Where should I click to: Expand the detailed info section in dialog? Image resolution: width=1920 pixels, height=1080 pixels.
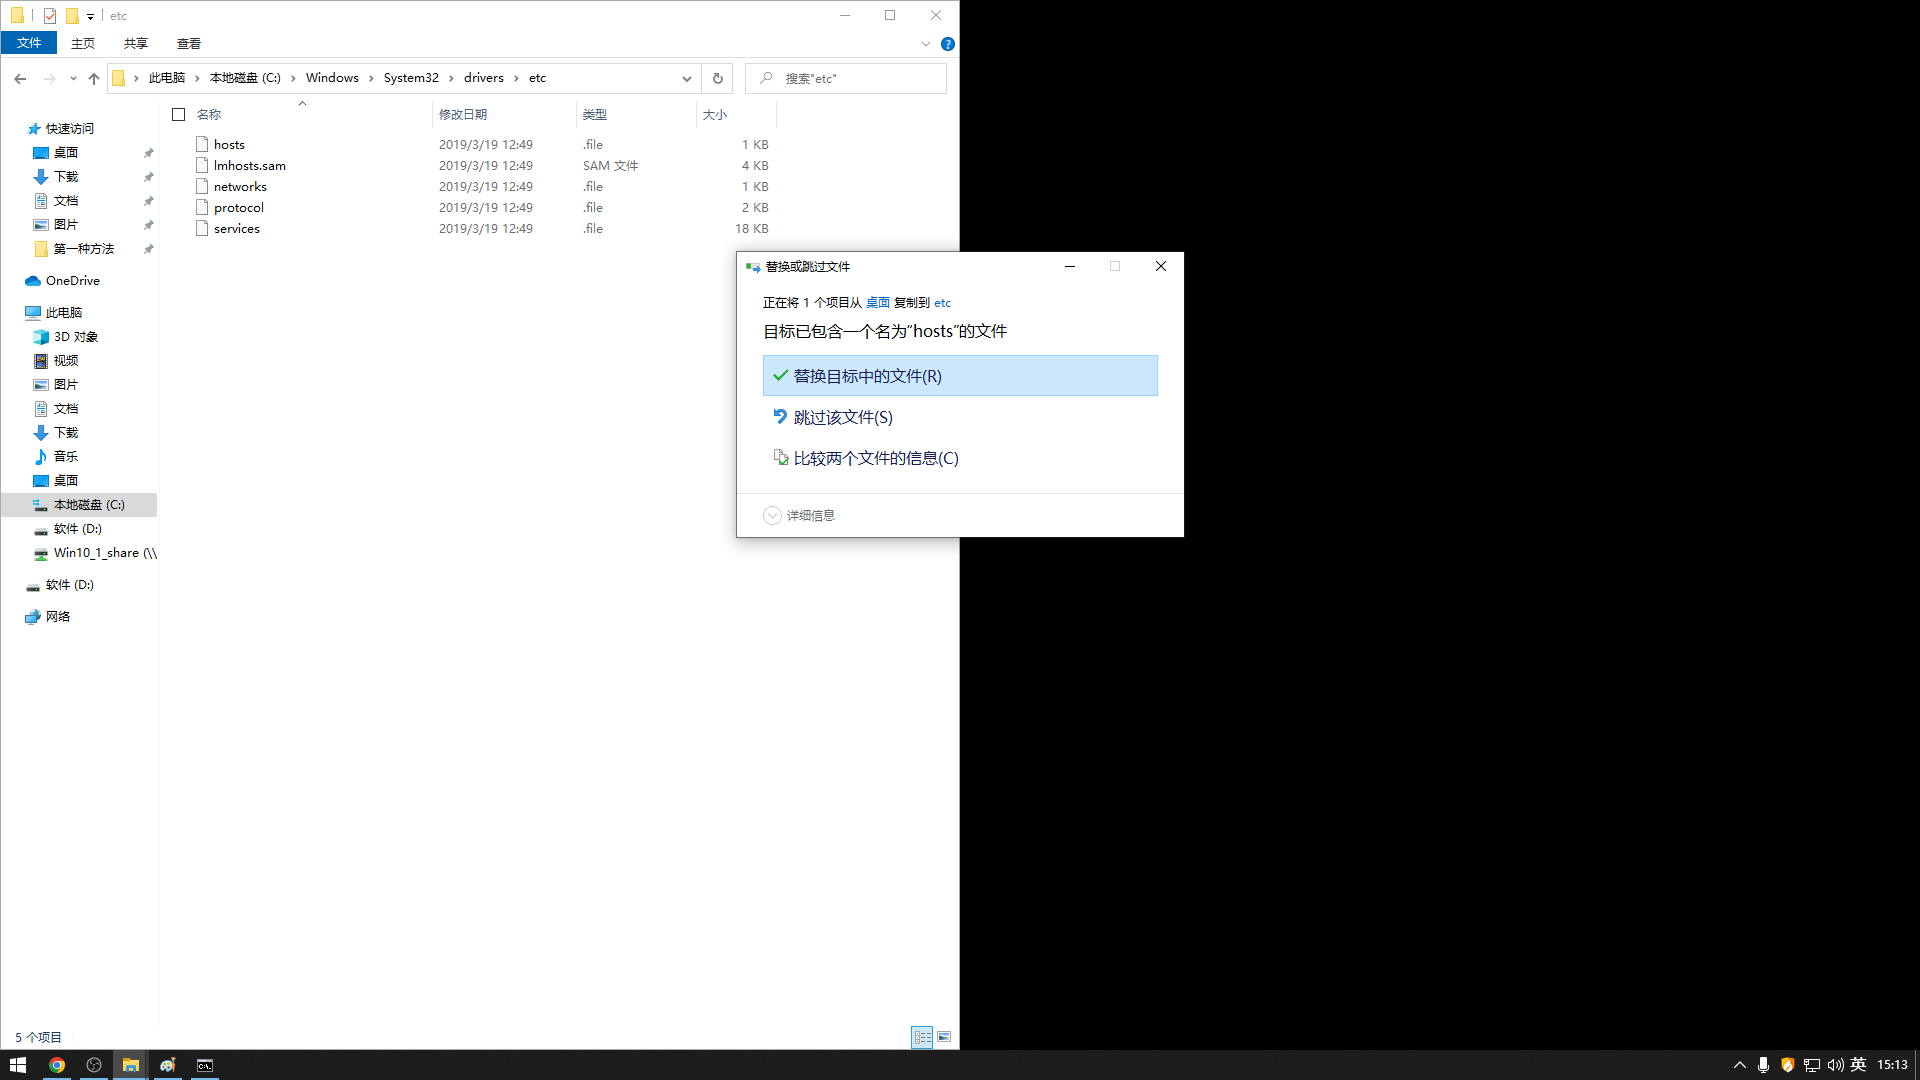coord(772,515)
